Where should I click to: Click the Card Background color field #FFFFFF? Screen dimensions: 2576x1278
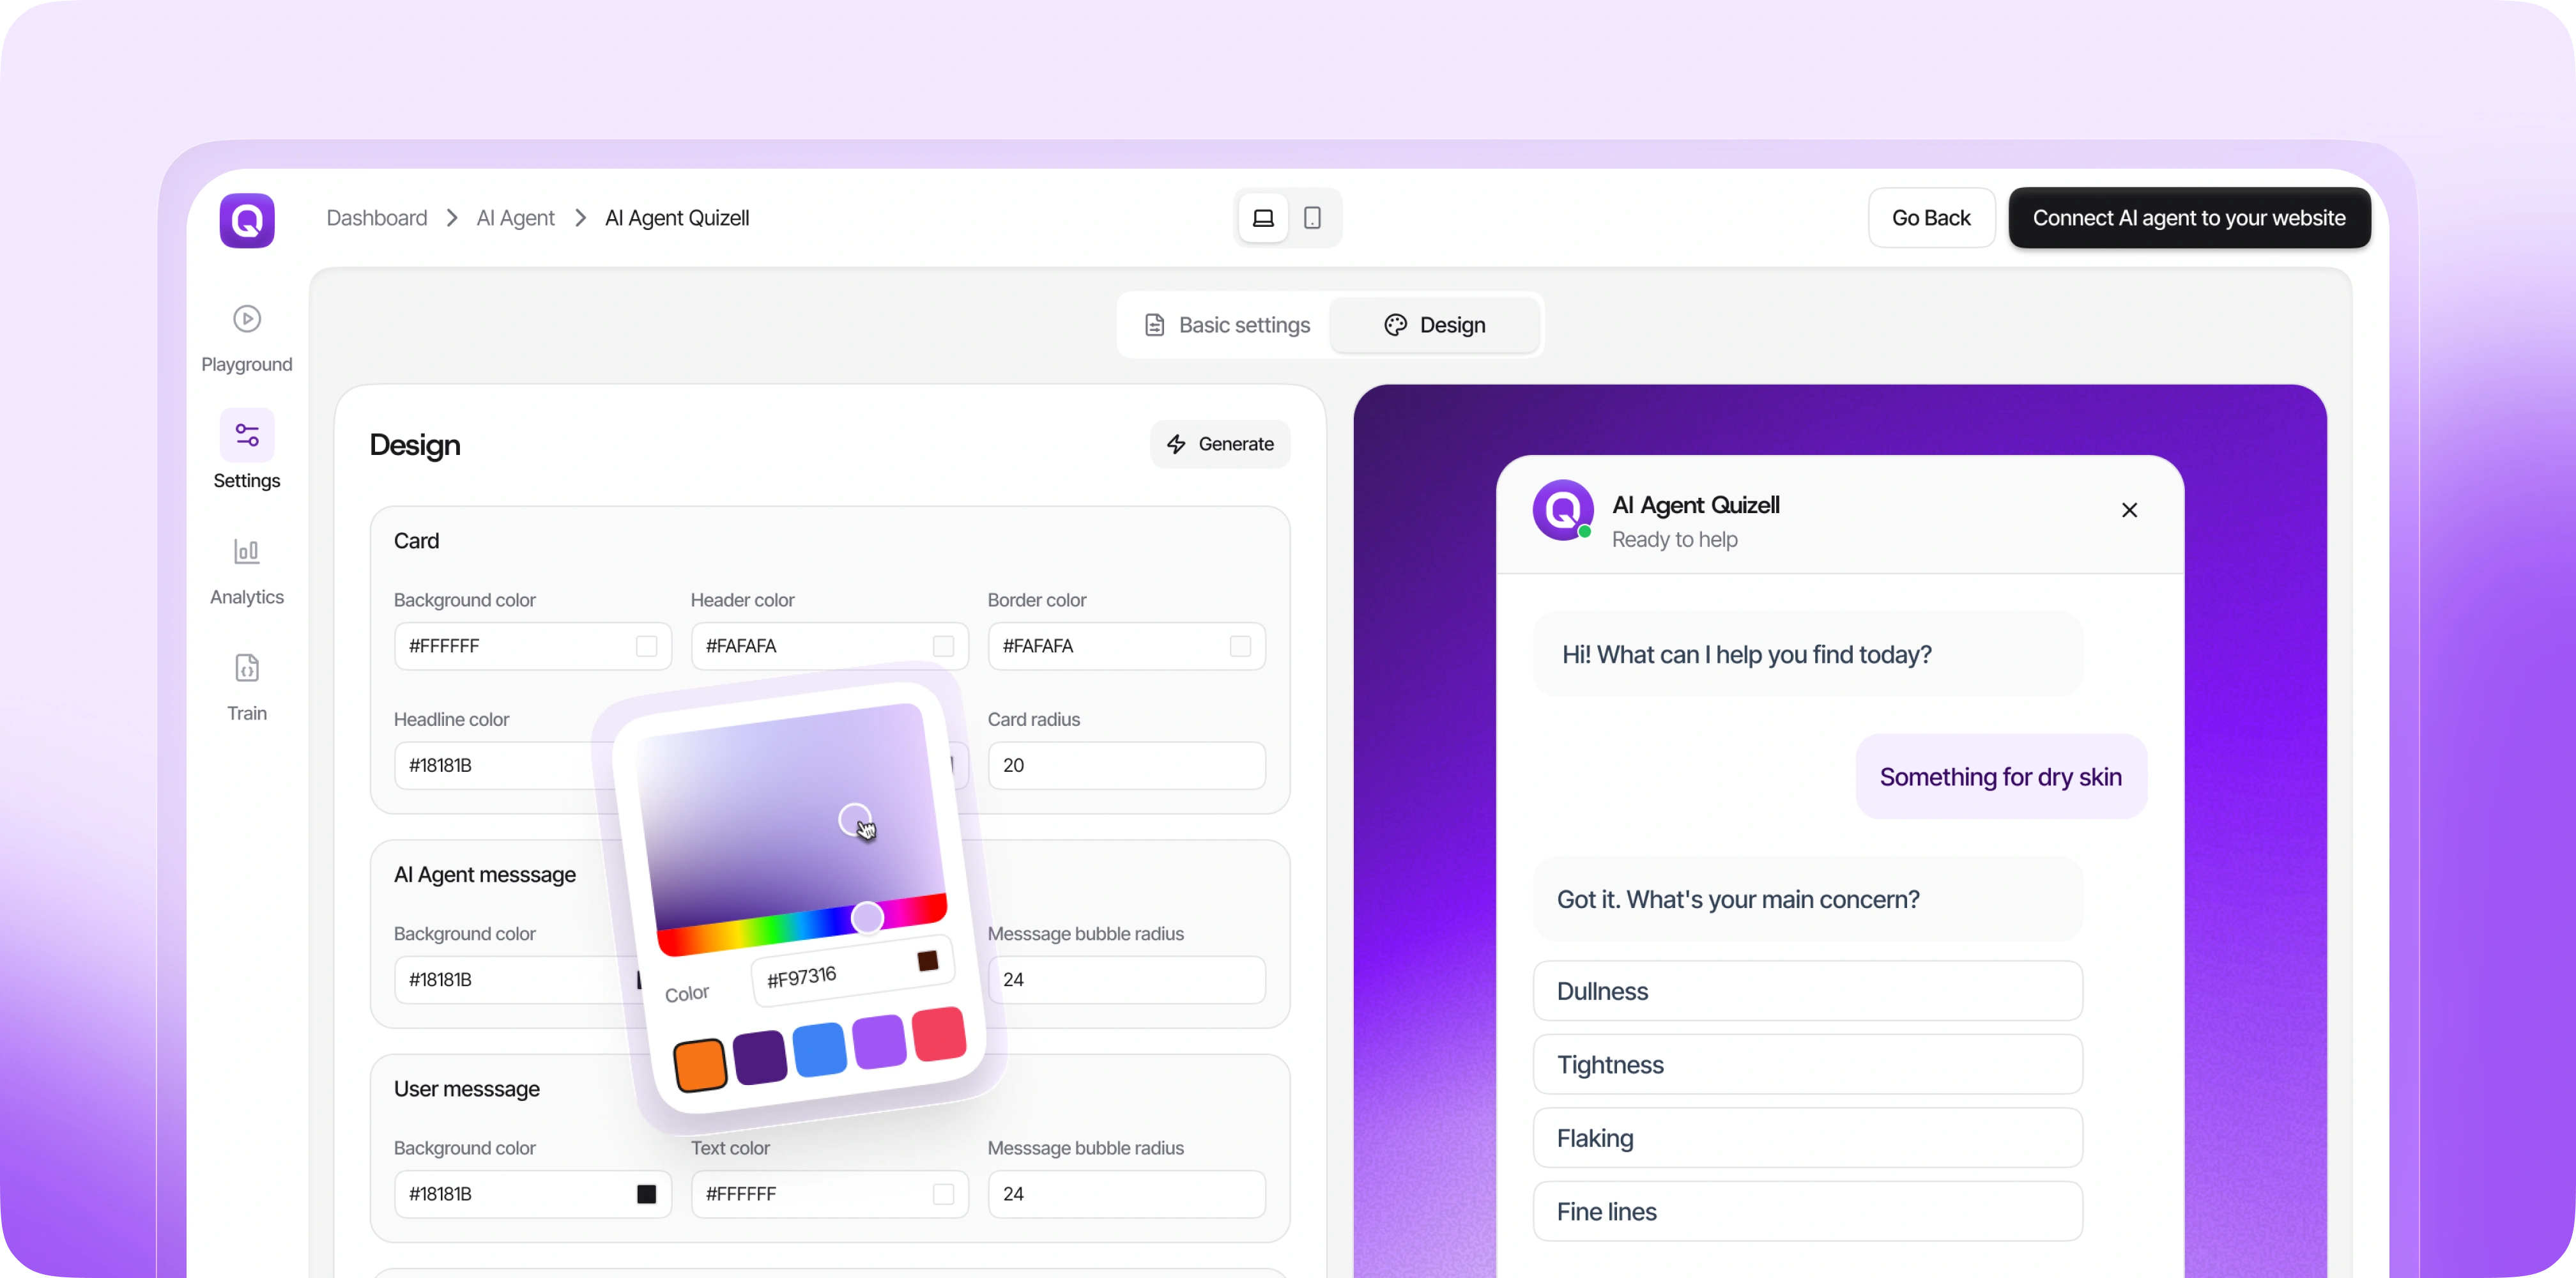point(533,646)
